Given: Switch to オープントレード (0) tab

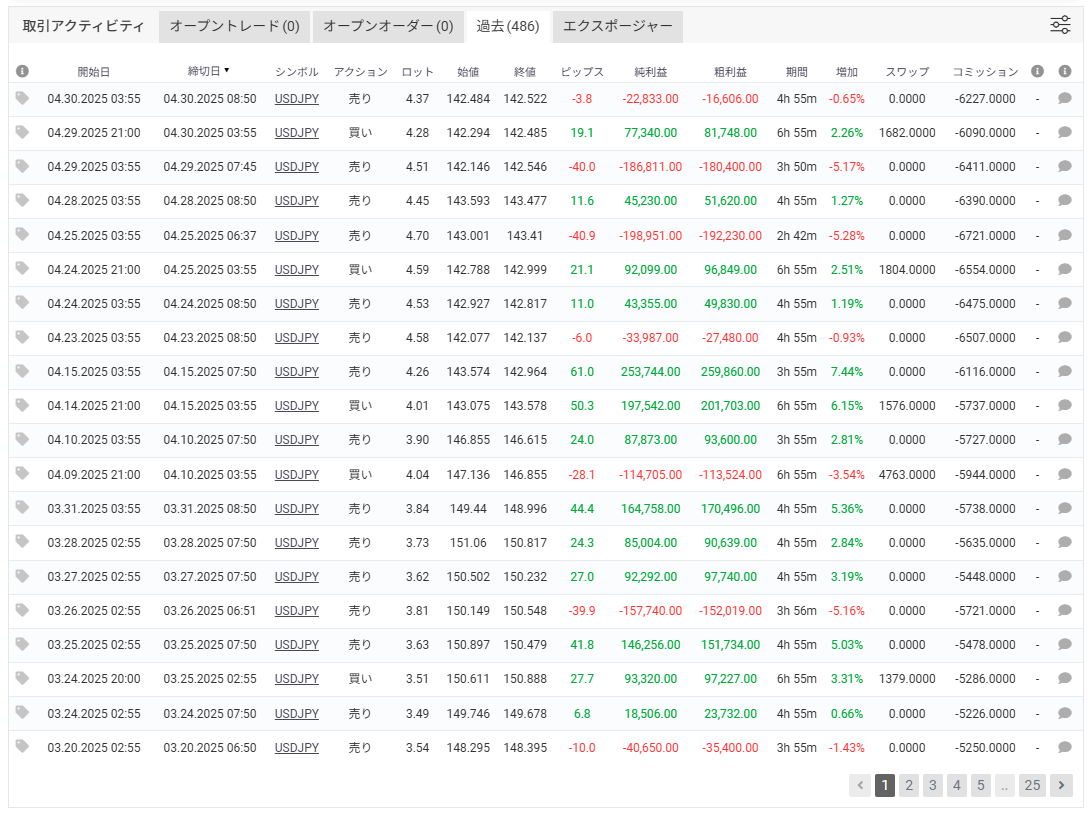Looking at the screenshot, I should 234,27.
